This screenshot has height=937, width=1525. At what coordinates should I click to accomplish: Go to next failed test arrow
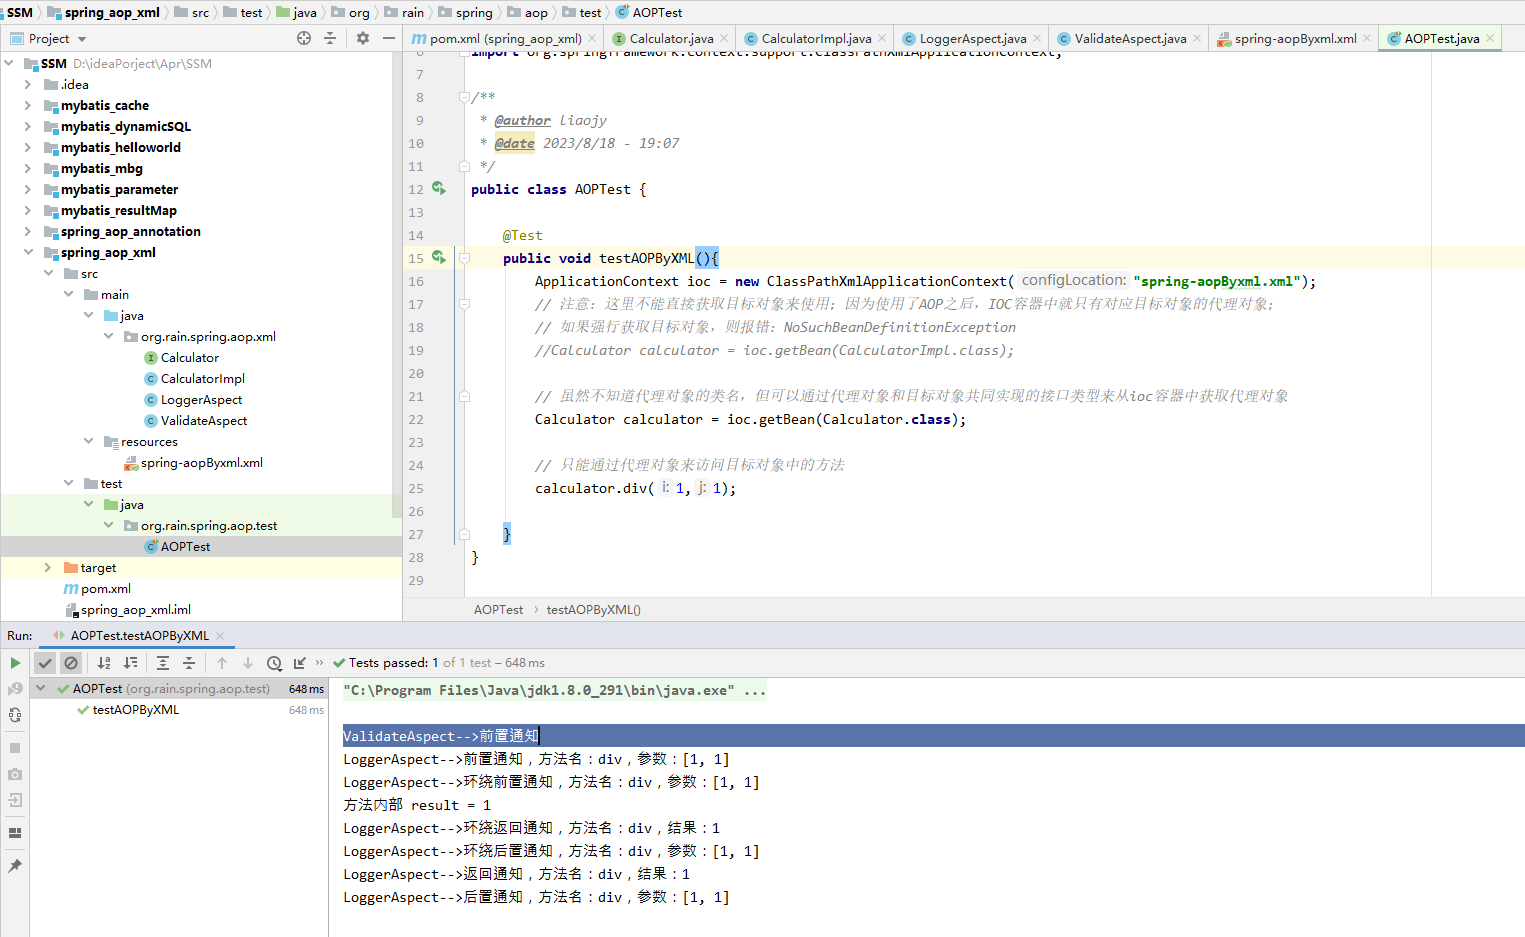click(x=248, y=663)
